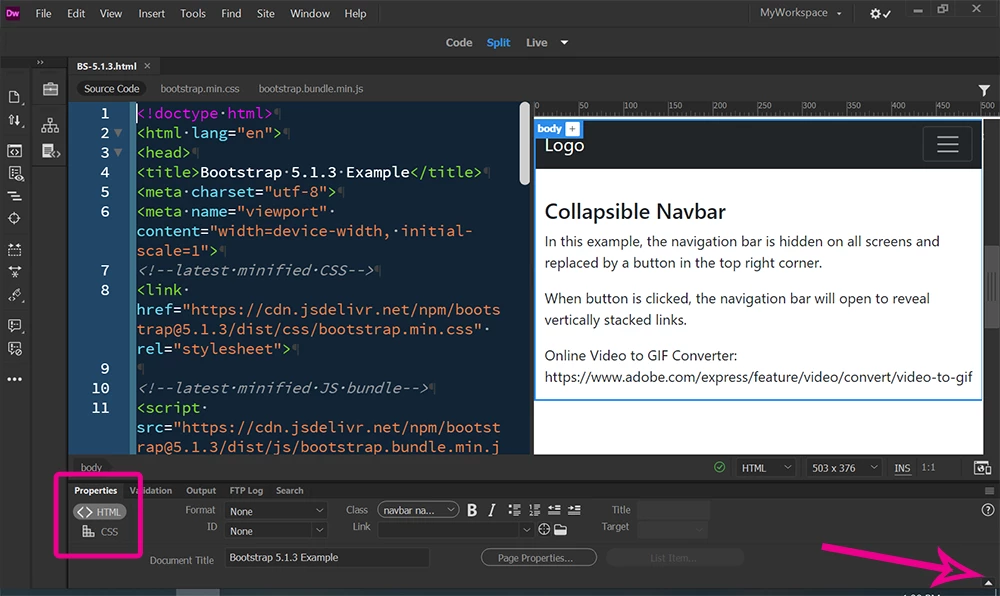Switch to the Output tab
This screenshot has height=596, width=1000.
[201, 491]
